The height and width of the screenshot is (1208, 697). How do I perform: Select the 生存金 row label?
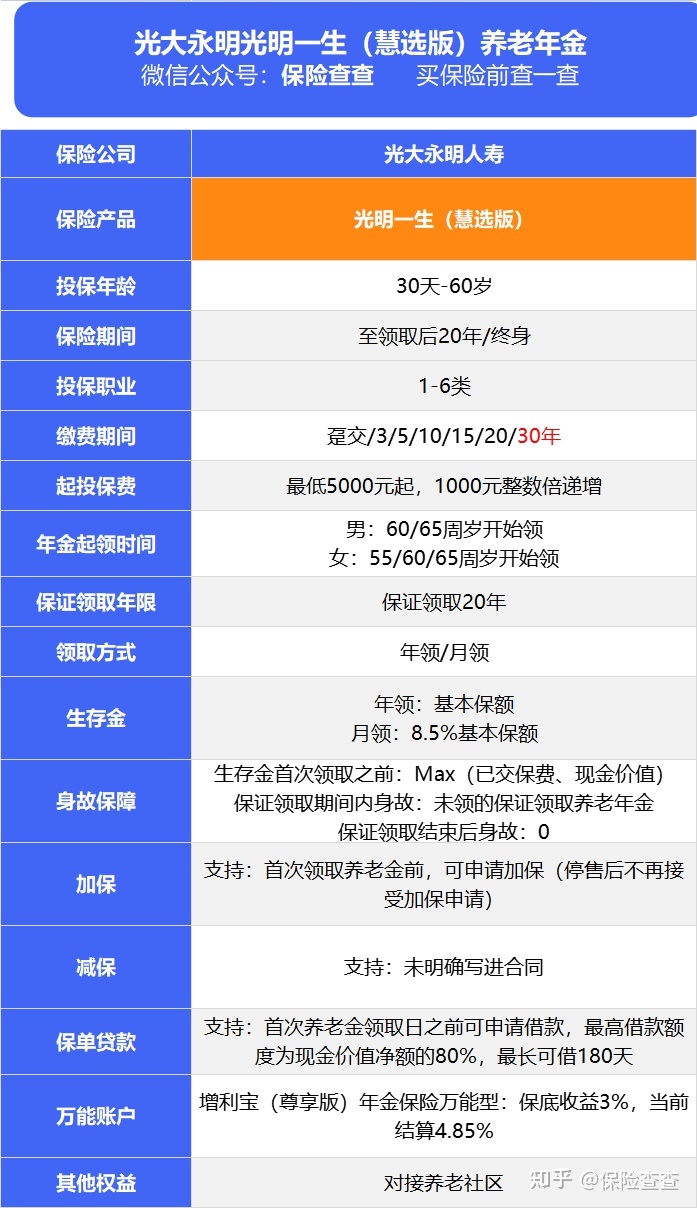point(96,718)
